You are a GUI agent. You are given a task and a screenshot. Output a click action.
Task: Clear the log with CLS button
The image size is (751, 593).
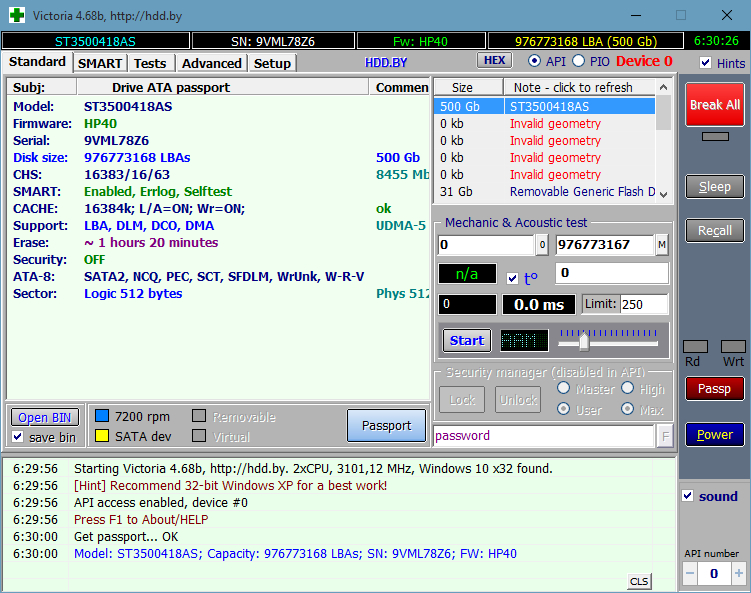coord(639,582)
